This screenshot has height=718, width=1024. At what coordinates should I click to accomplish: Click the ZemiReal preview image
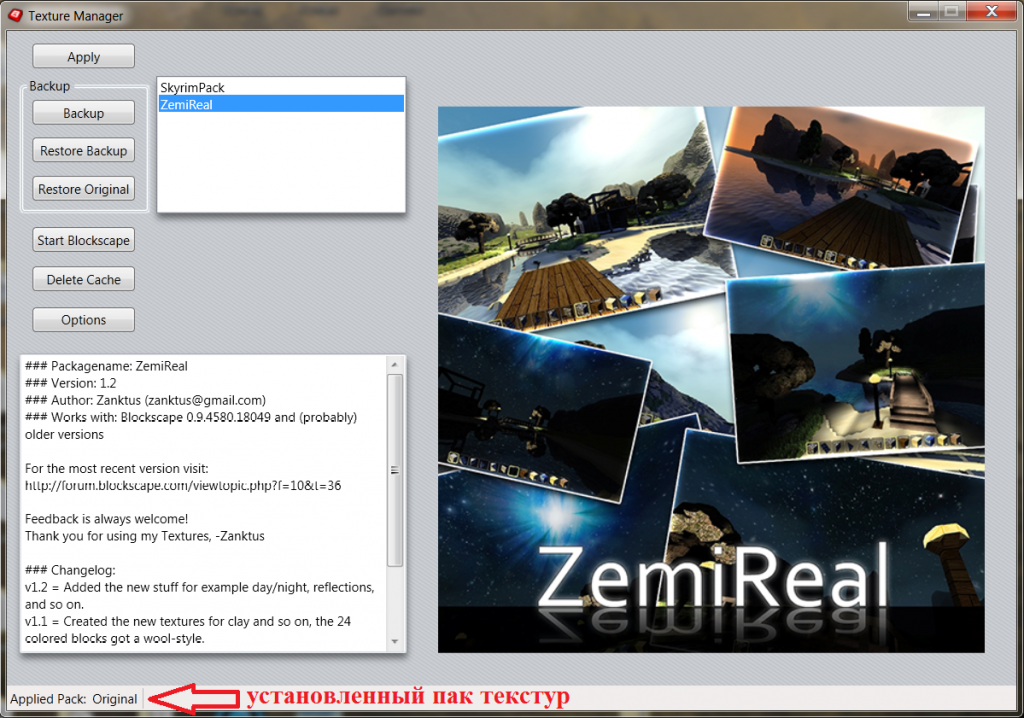711,380
